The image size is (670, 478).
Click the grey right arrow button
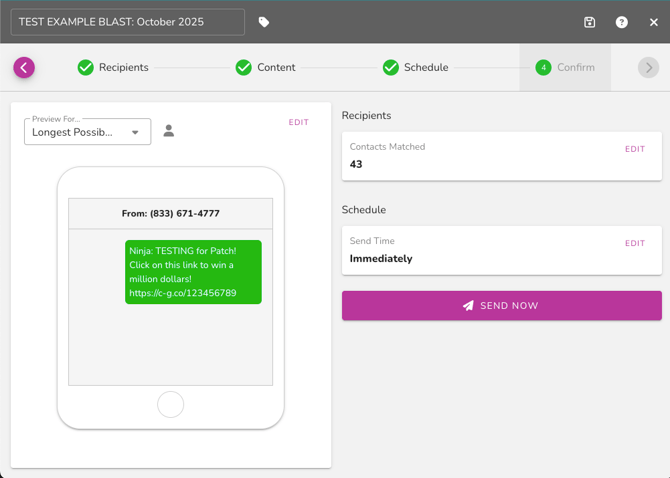point(648,67)
